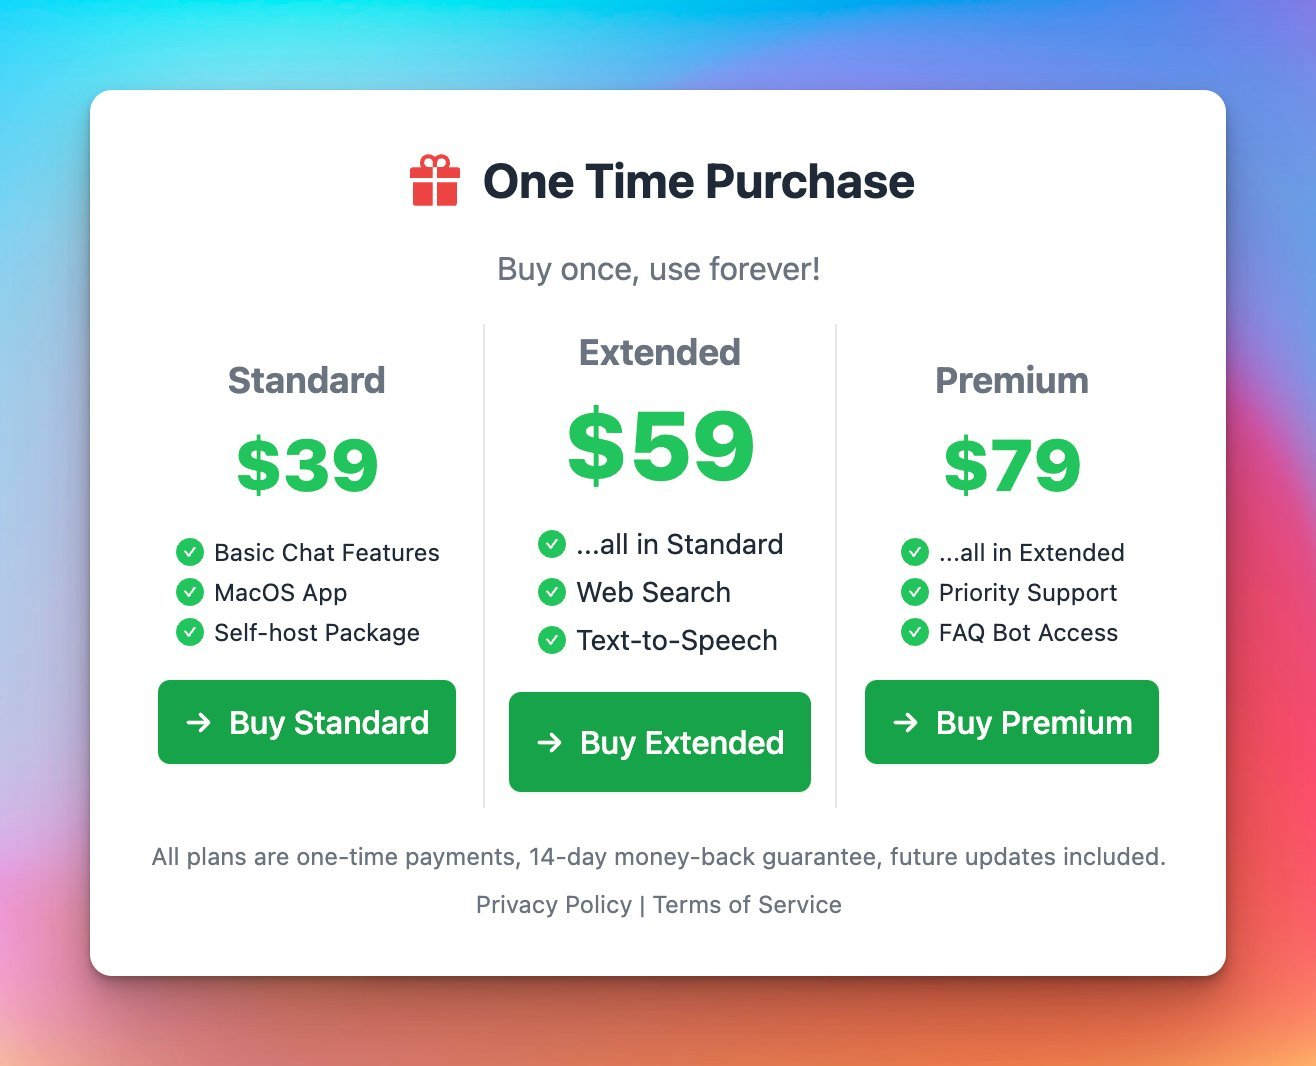Click the One Time Purchase heading
Viewport: 1316px width, 1066px height.
[698, 181]
